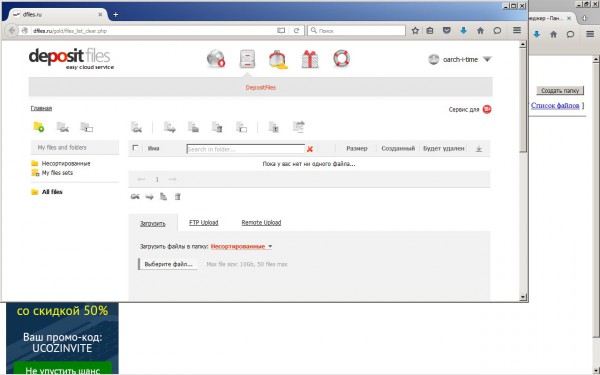Image resolution: width=600 pixels, height=375 pixels.
Task: Click the trash delete icon below file list
Action: click(178, 197)
